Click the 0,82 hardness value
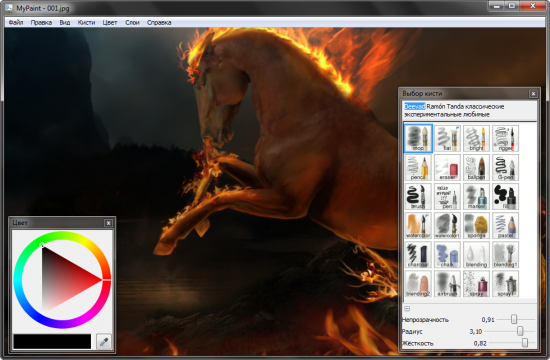The image size is (550, 360). tap(480, 343)
